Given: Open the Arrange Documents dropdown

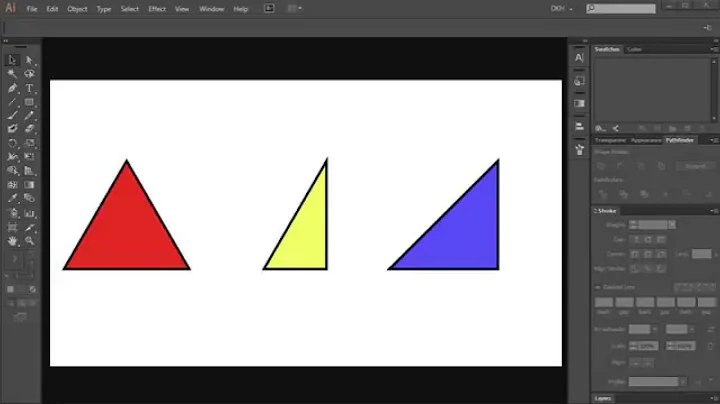Looking at the screenshot, I should click(x=294, y=8).
